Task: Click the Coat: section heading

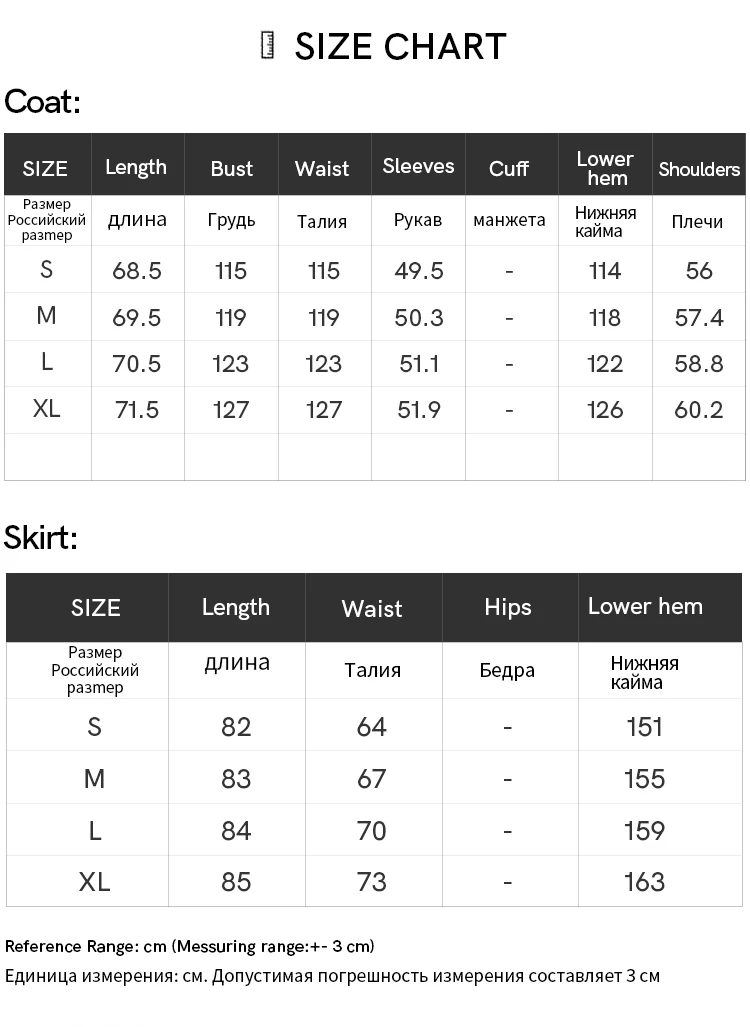Action: 43,102
